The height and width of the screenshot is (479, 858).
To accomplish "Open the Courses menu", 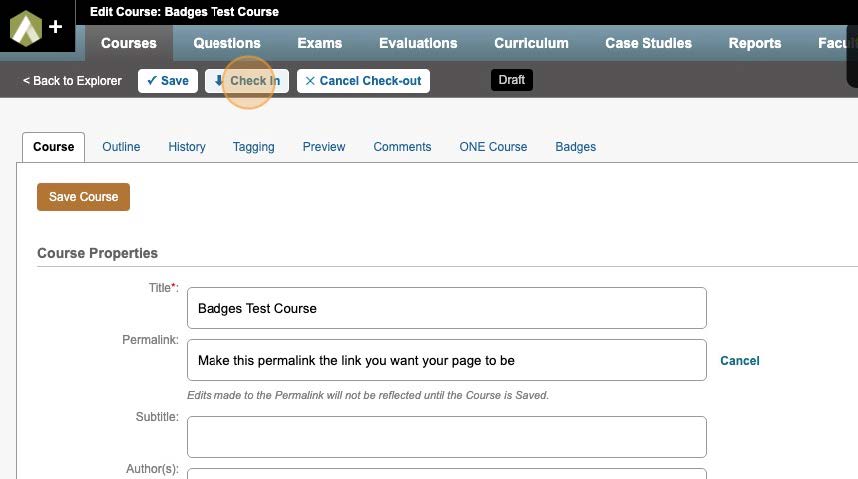I will tap(129, 43).
